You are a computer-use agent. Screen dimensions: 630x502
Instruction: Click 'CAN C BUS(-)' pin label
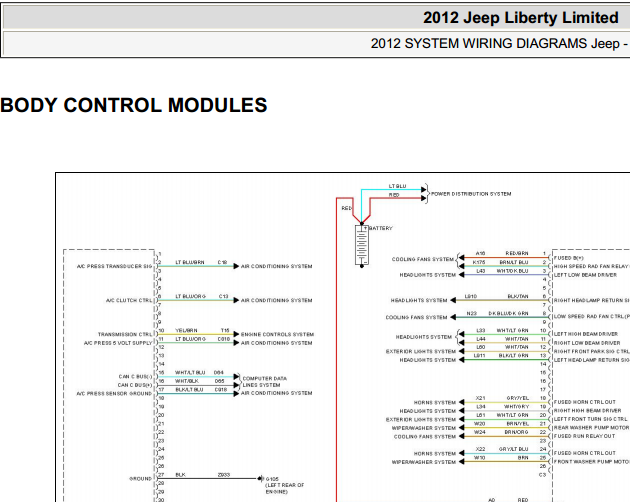click(135, 377)
